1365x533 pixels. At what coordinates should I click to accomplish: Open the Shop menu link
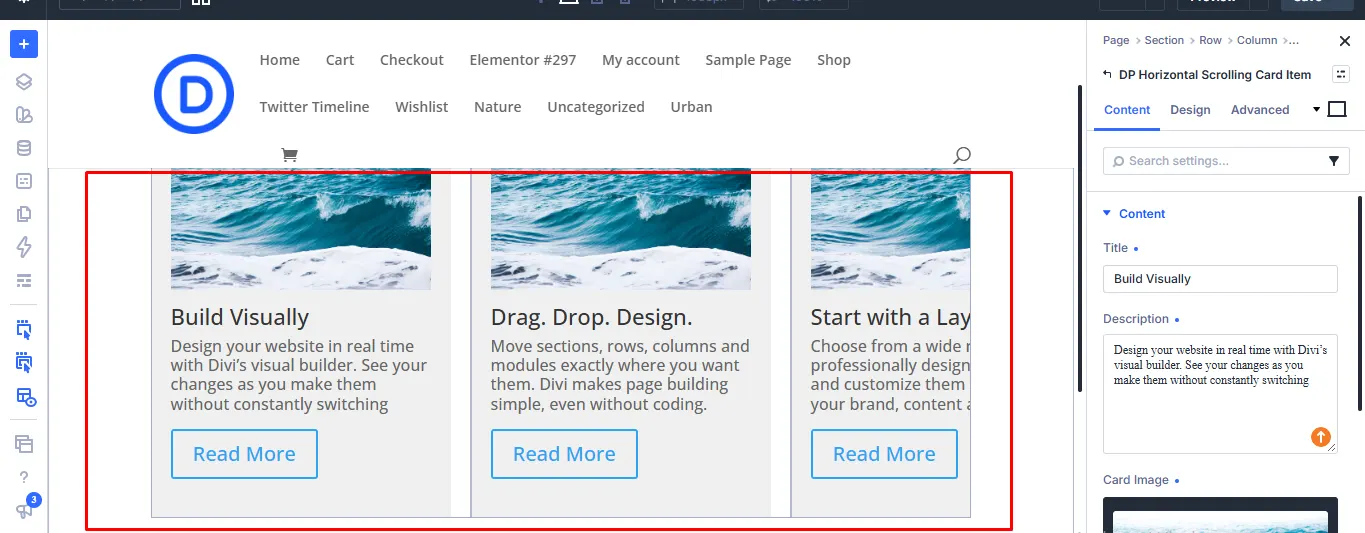[x=834, y=60]
